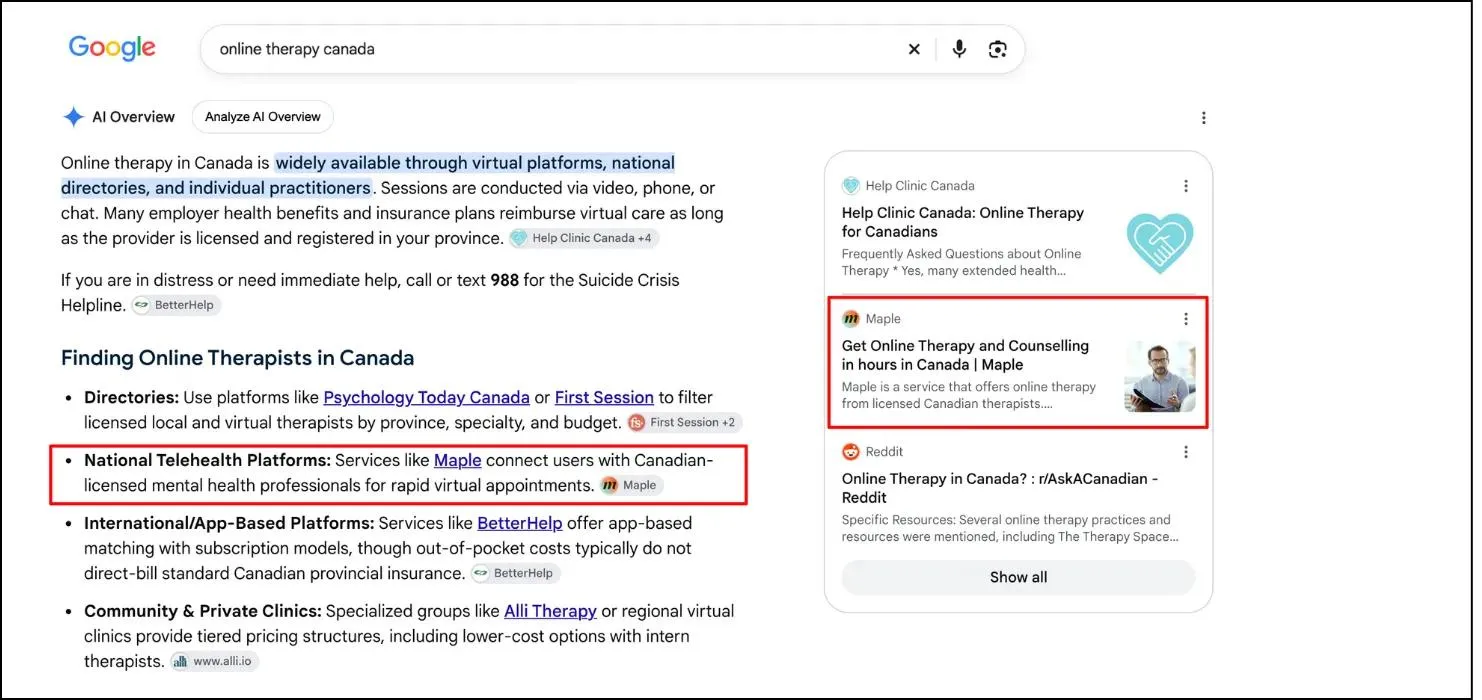
Task: Follow the BetterHelp link in International bullet
Action: tap(520, 523)
